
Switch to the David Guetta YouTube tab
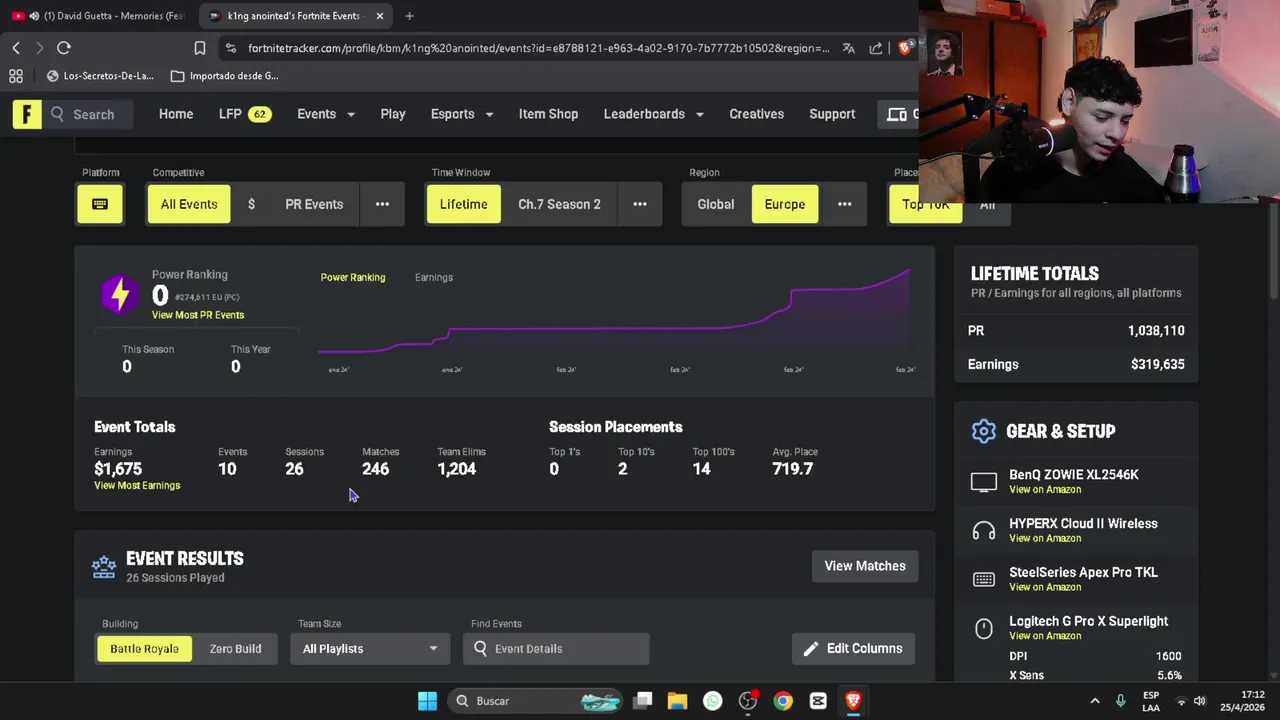point(100,16)
